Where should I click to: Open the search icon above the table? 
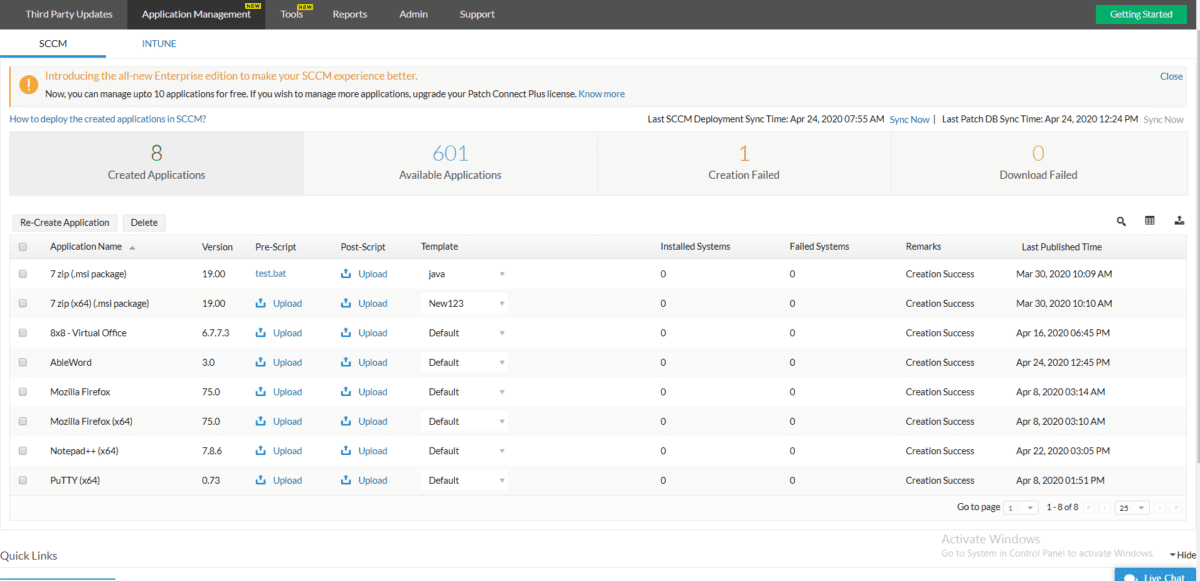(x=1121, y=222)
